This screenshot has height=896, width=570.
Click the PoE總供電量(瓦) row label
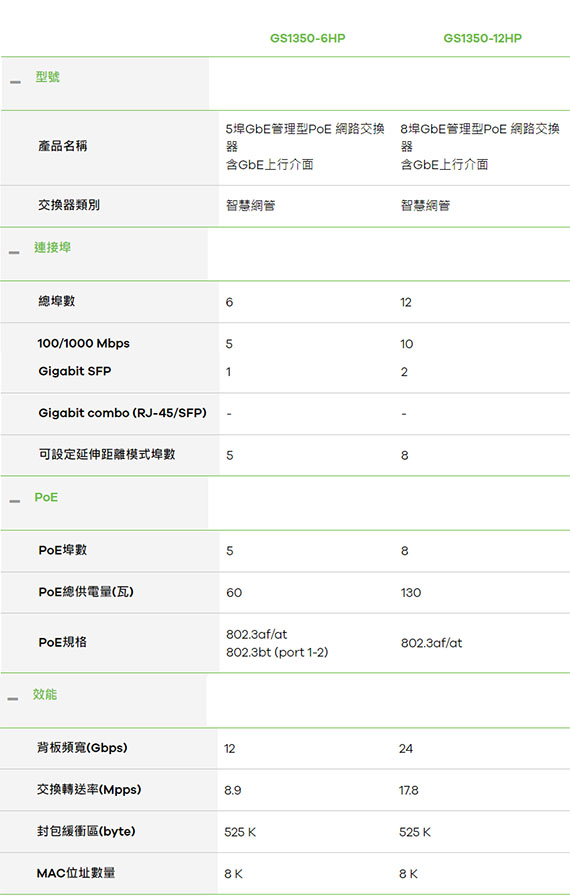click(x=86, y=591)
